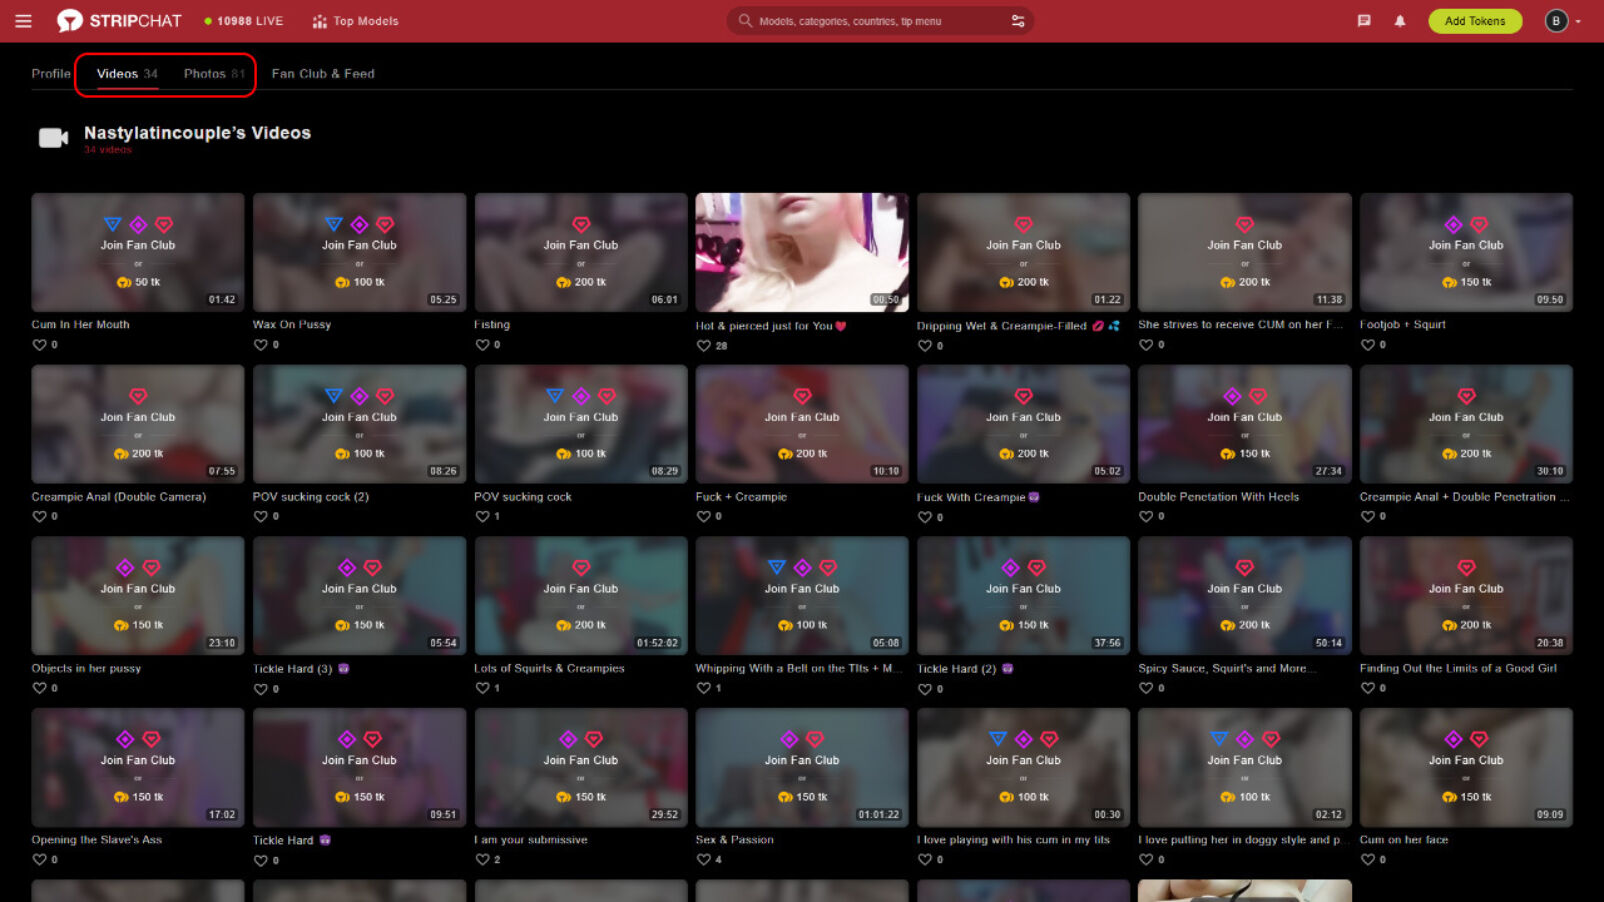
Task: Open messages via the chat icon
Action: point(1362,20)
